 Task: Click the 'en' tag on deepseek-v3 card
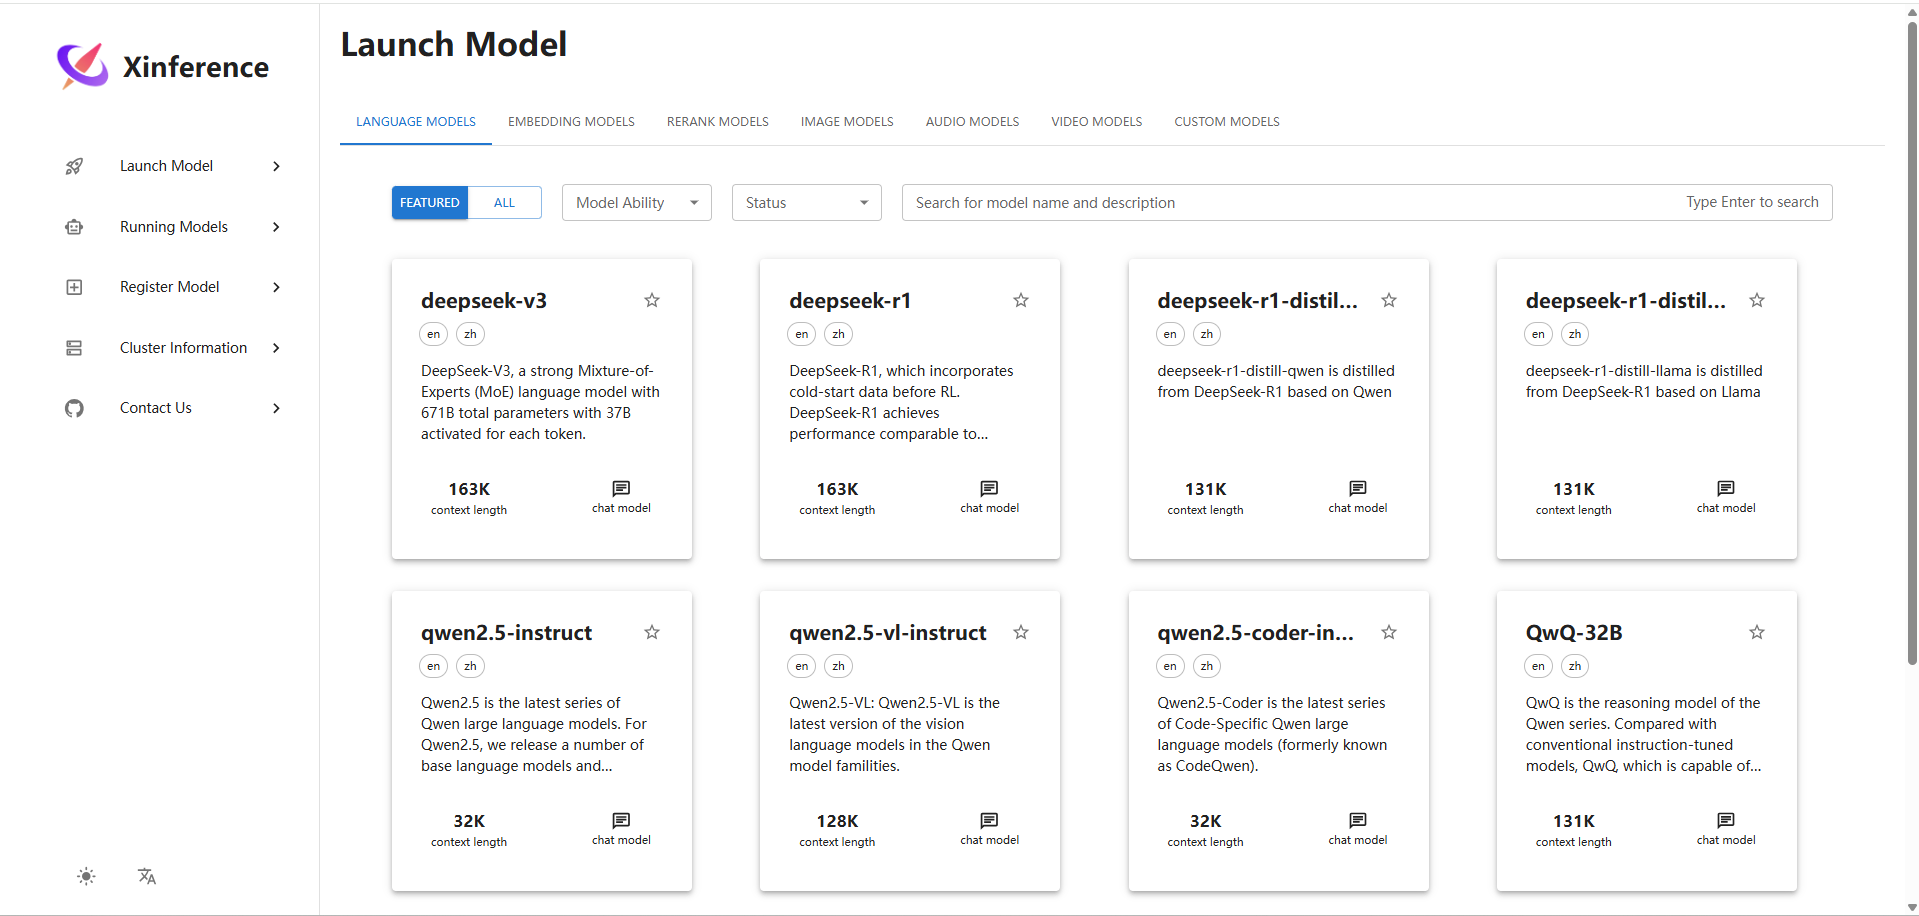pyautogui.click(x=433, y=334)
